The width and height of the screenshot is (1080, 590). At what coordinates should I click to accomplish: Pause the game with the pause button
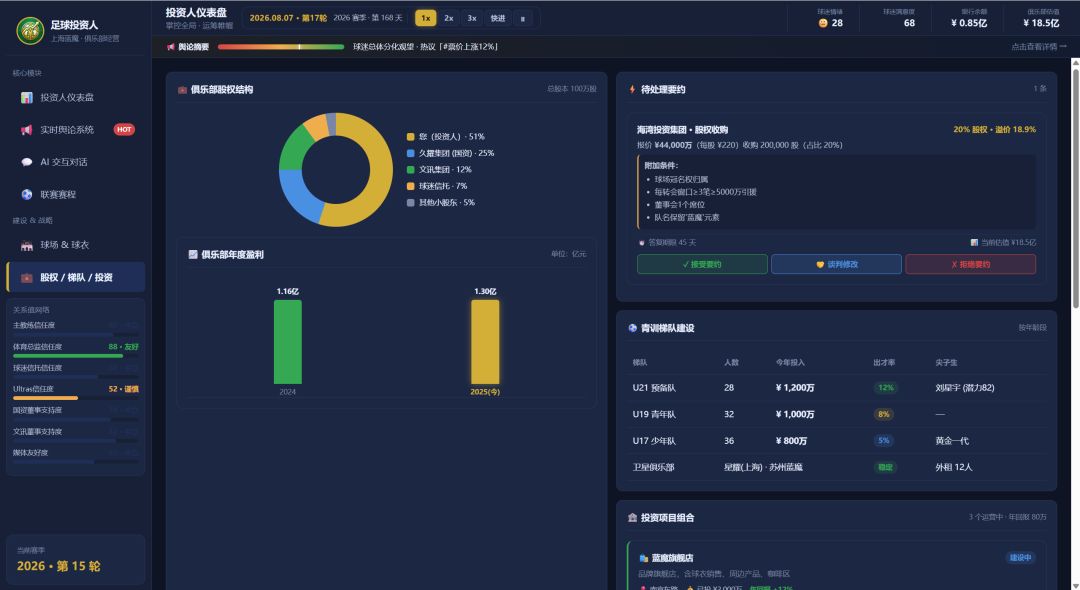tap(523, 19)
